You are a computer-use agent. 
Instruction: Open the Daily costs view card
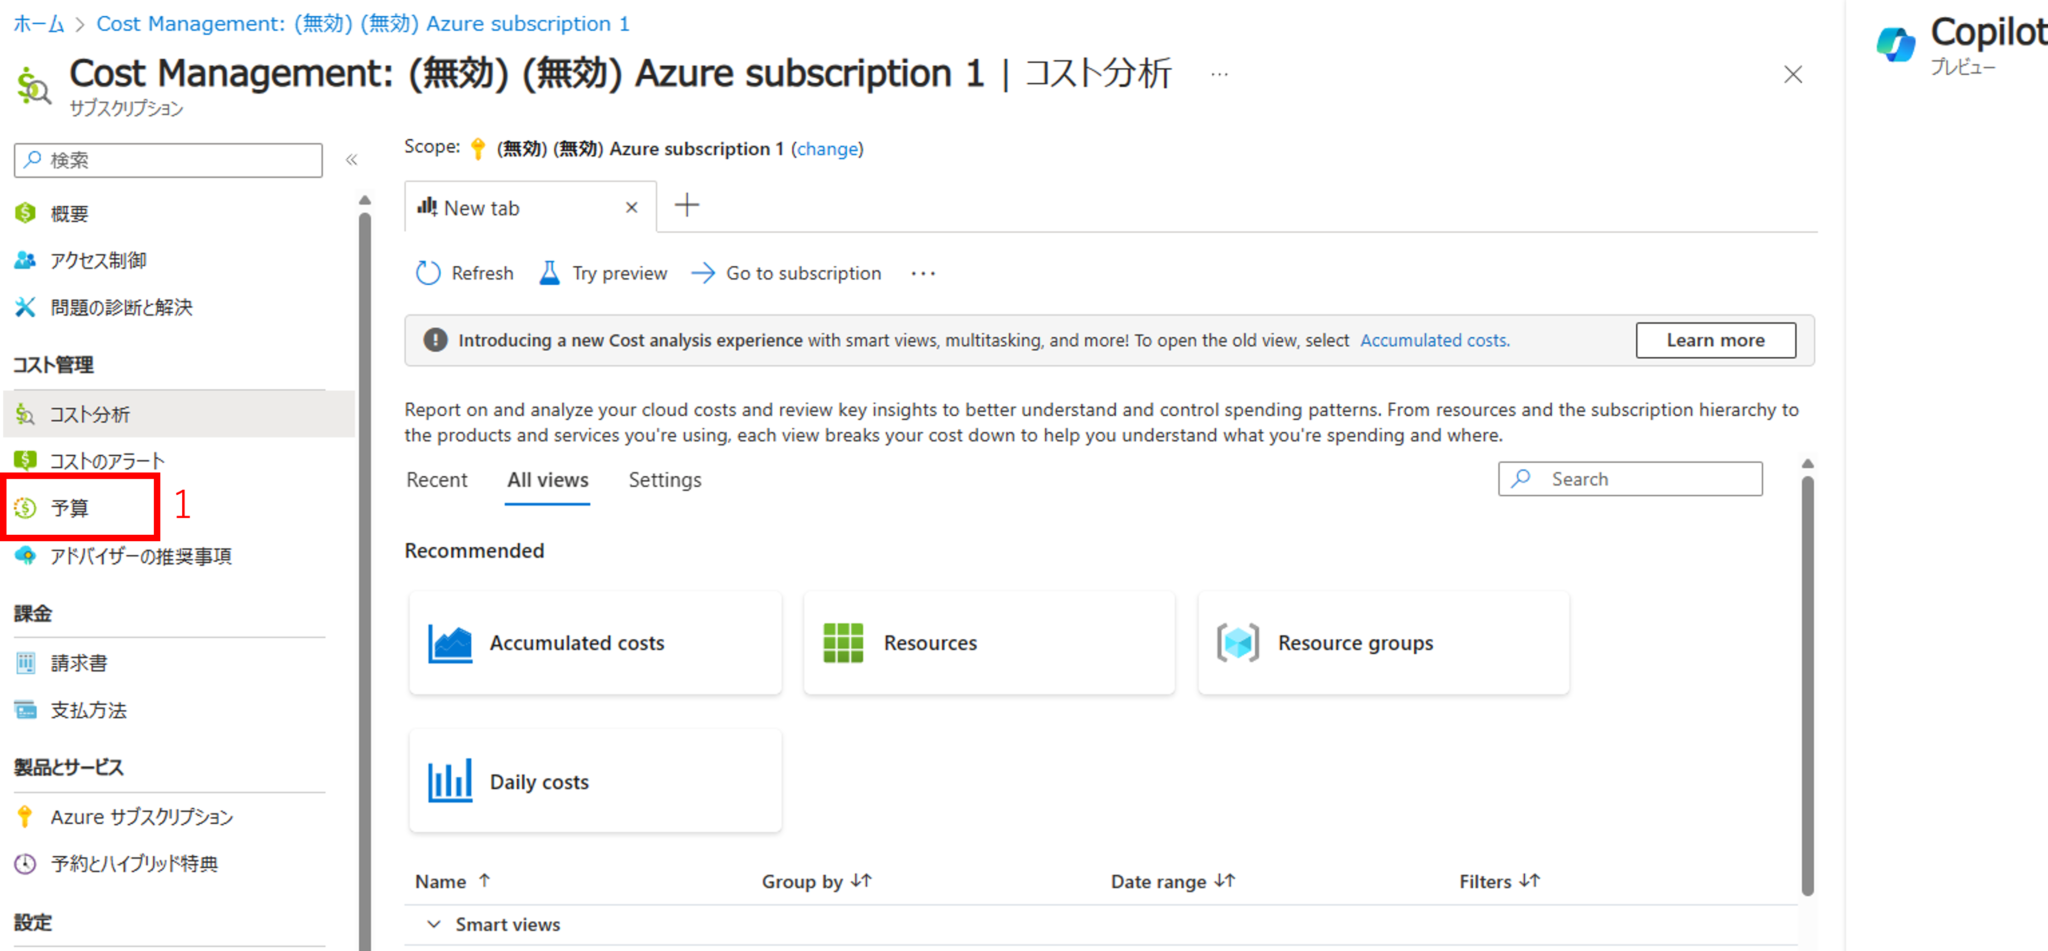(x=594, y=780)
